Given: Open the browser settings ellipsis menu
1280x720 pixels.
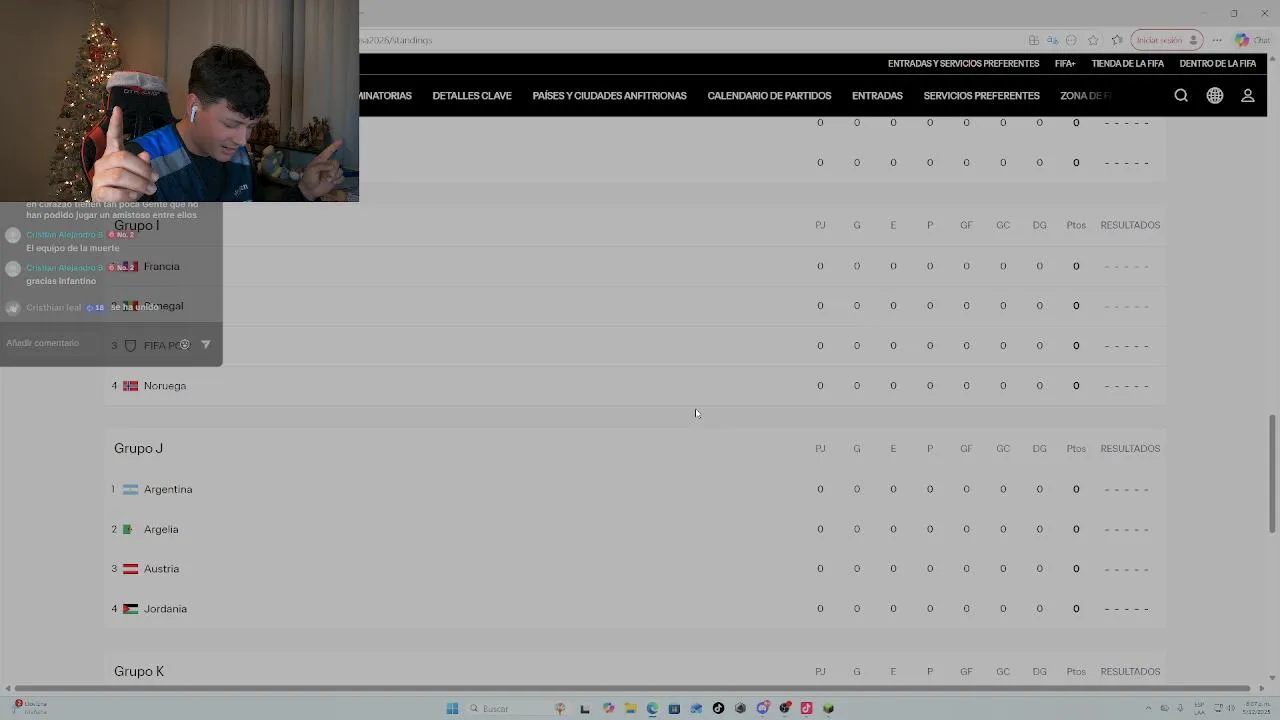Looking at the screenshot, I should tap(1217, 40).
